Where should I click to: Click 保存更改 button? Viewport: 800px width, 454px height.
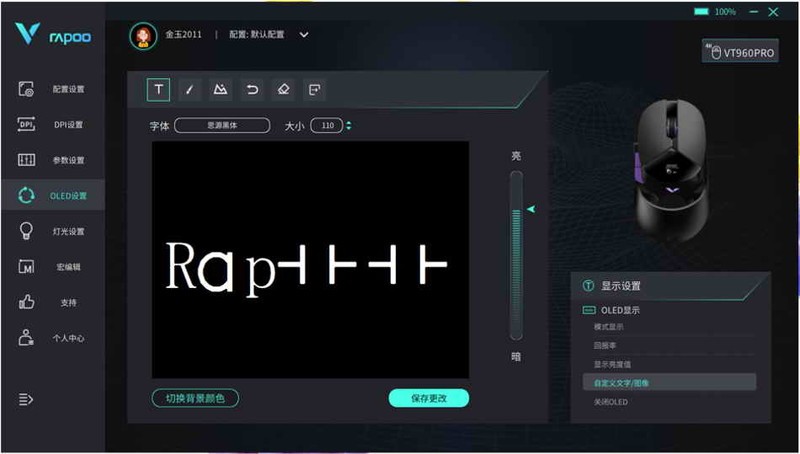pyautogui.click(x=429, y=398)
